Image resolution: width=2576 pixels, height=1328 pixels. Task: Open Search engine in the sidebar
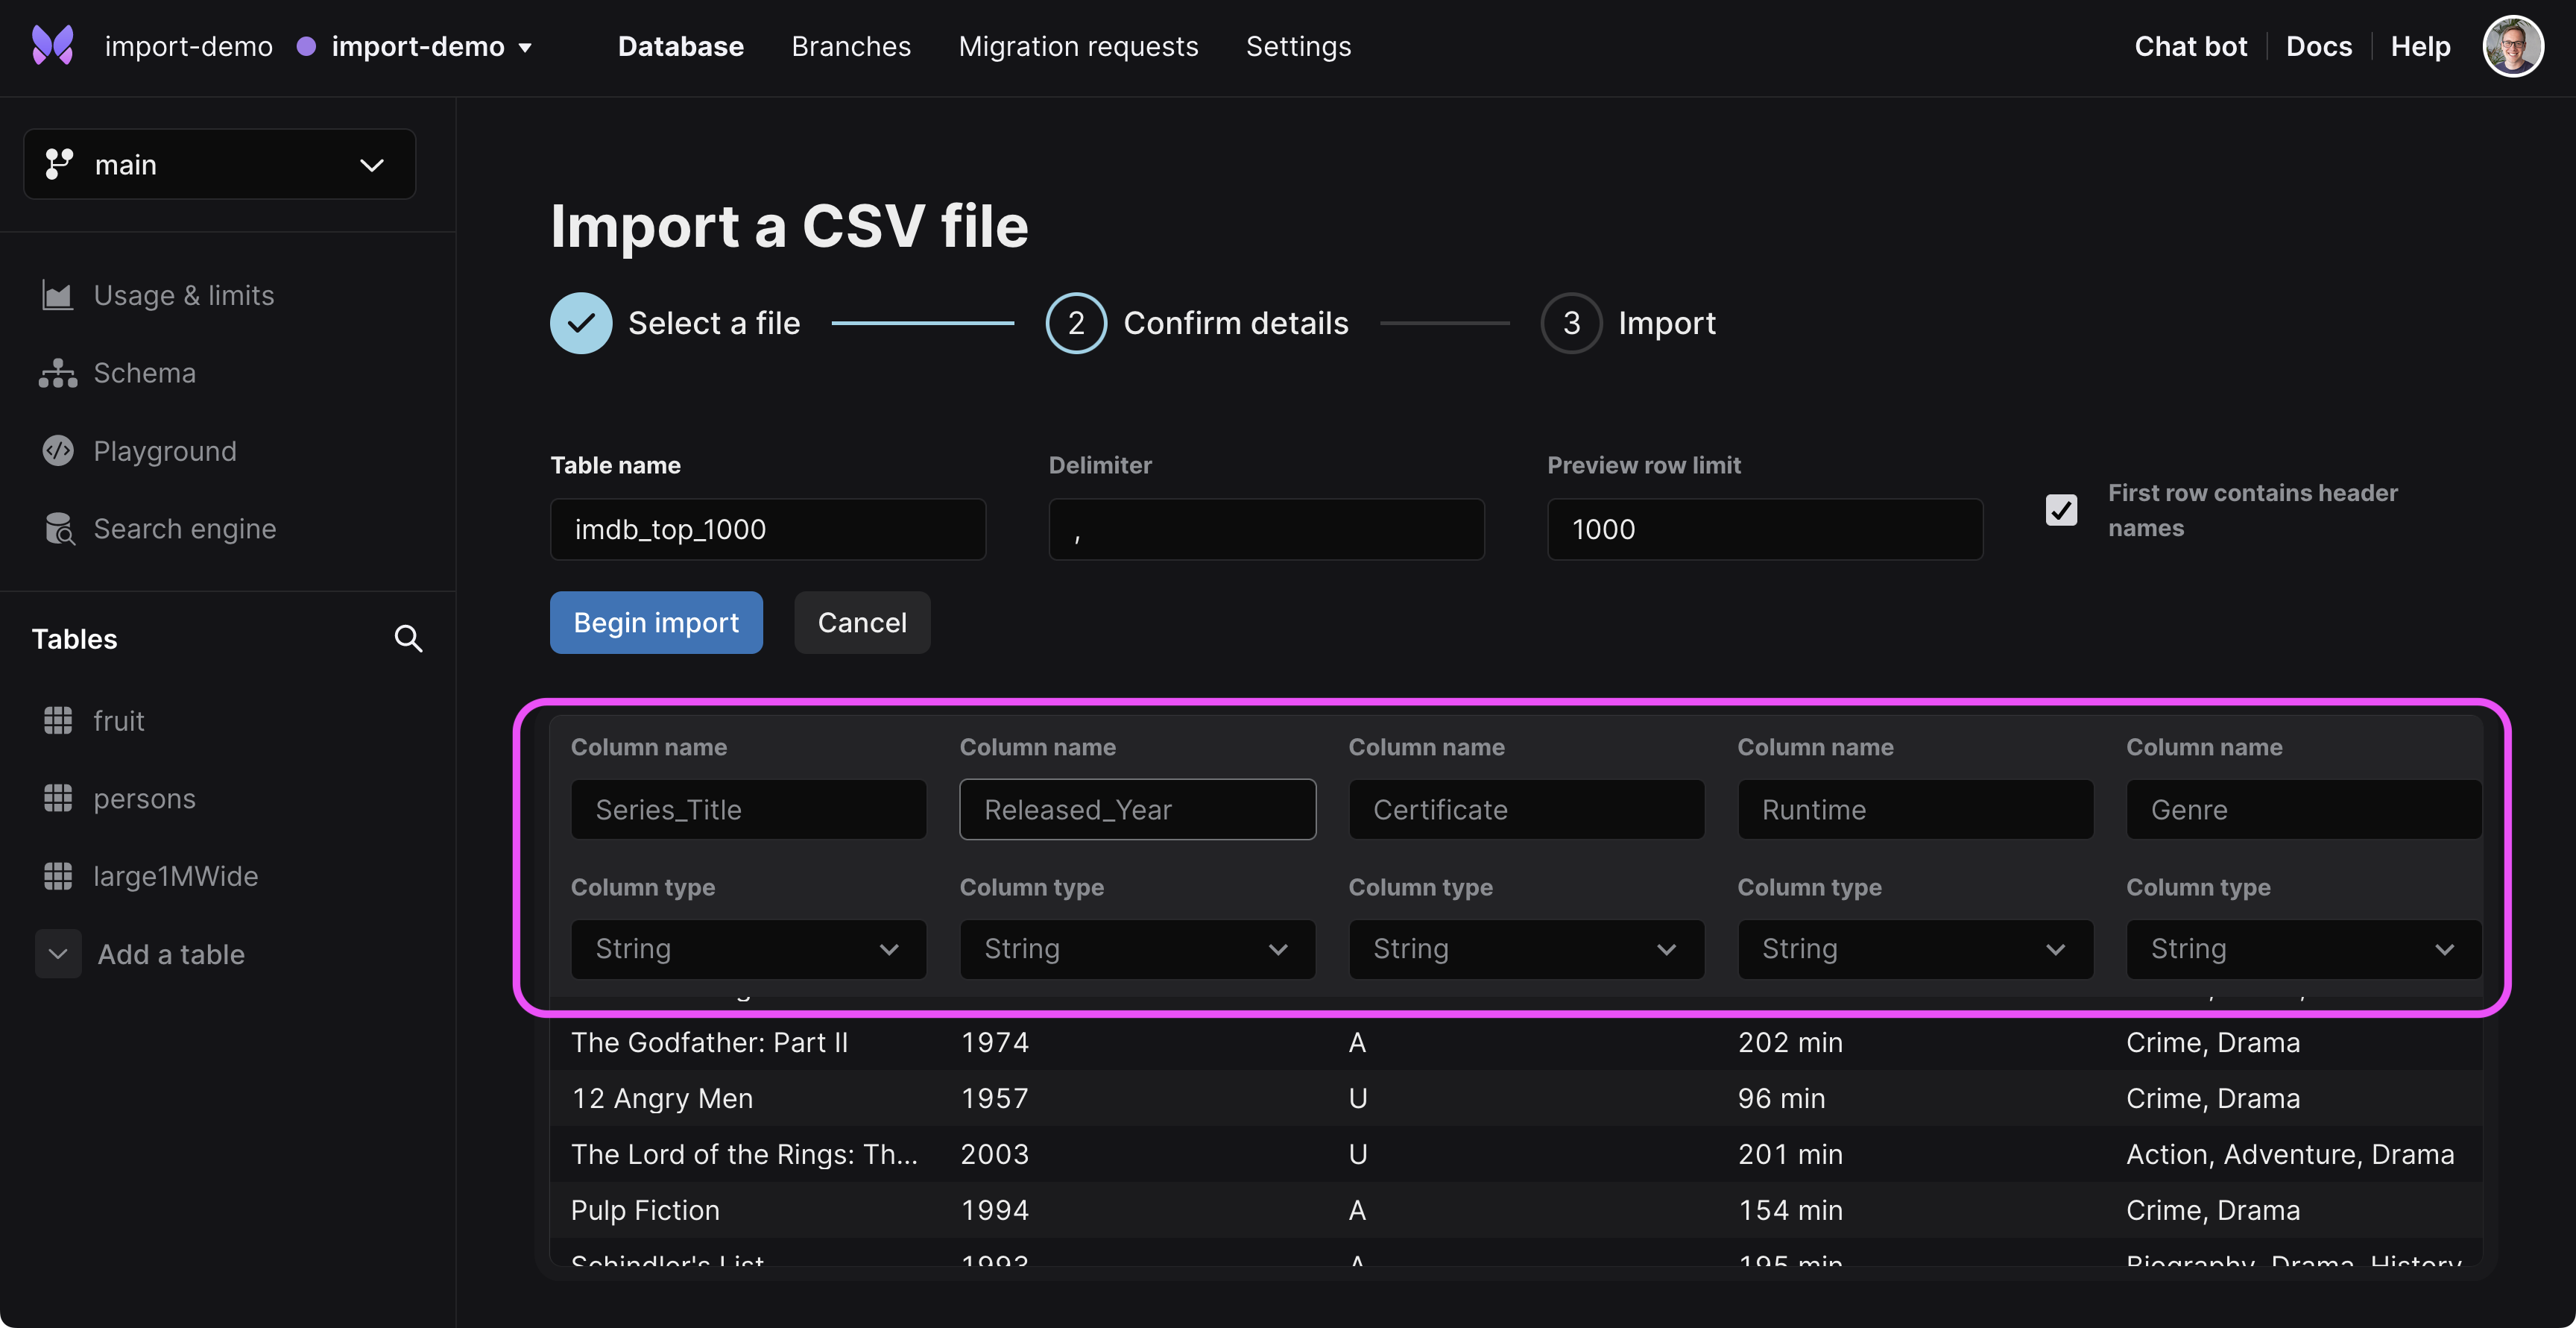point(185,528)
